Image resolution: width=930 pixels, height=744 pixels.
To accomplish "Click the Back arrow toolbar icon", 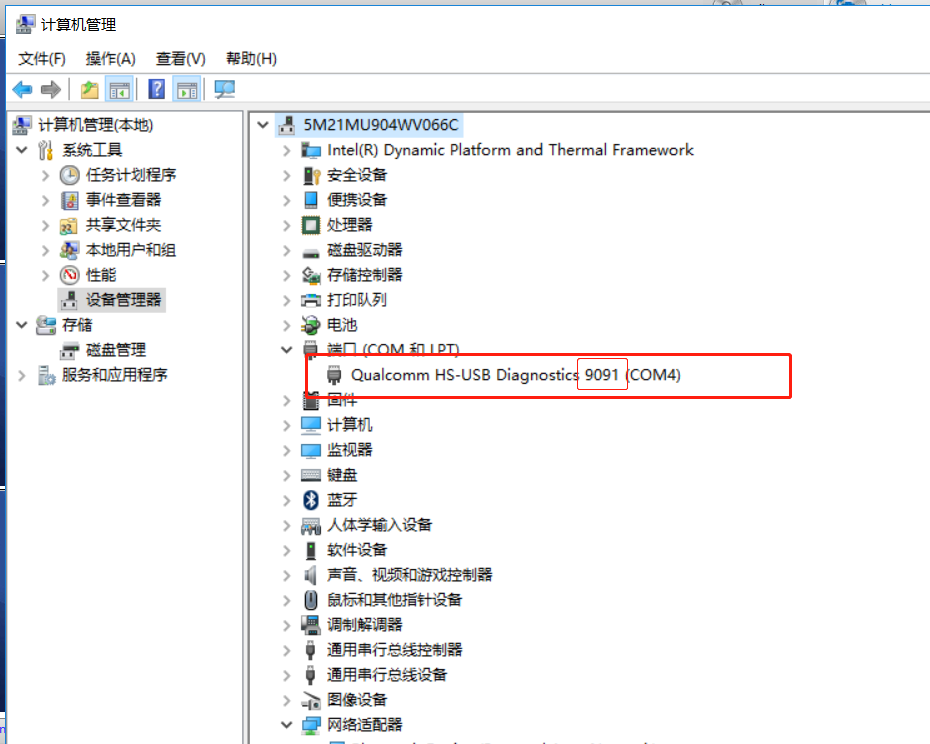I will (23, 90).
